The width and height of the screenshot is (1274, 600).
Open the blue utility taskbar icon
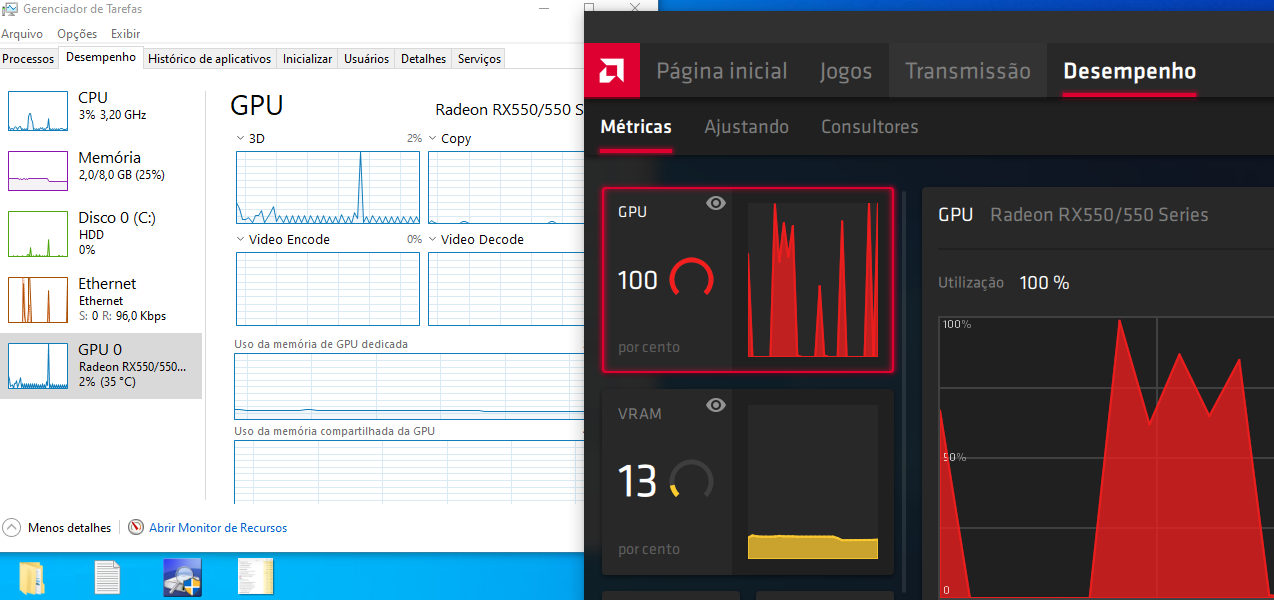pyautogui.click(x=183, y=578)
